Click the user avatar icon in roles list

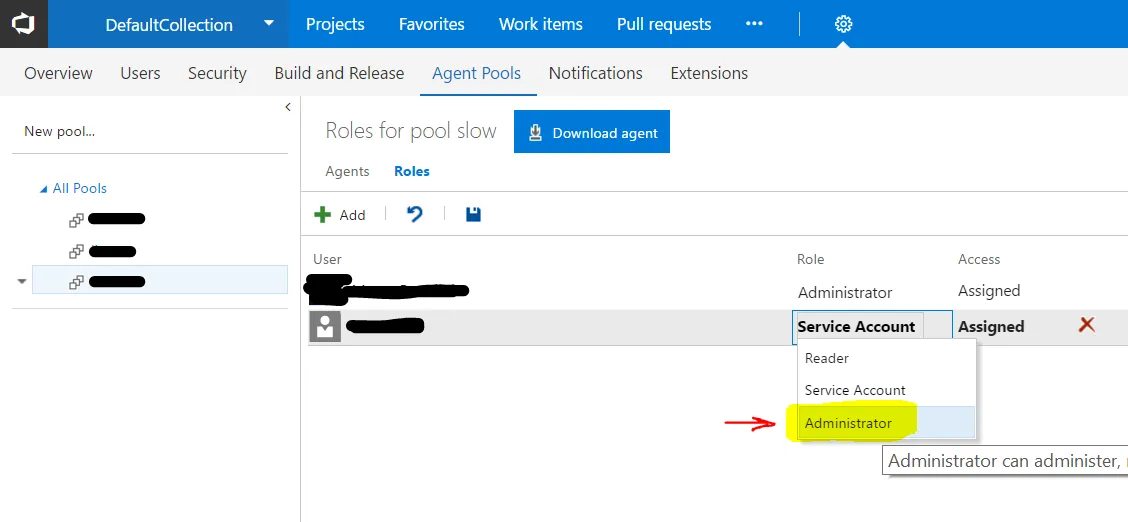(325, 326)
